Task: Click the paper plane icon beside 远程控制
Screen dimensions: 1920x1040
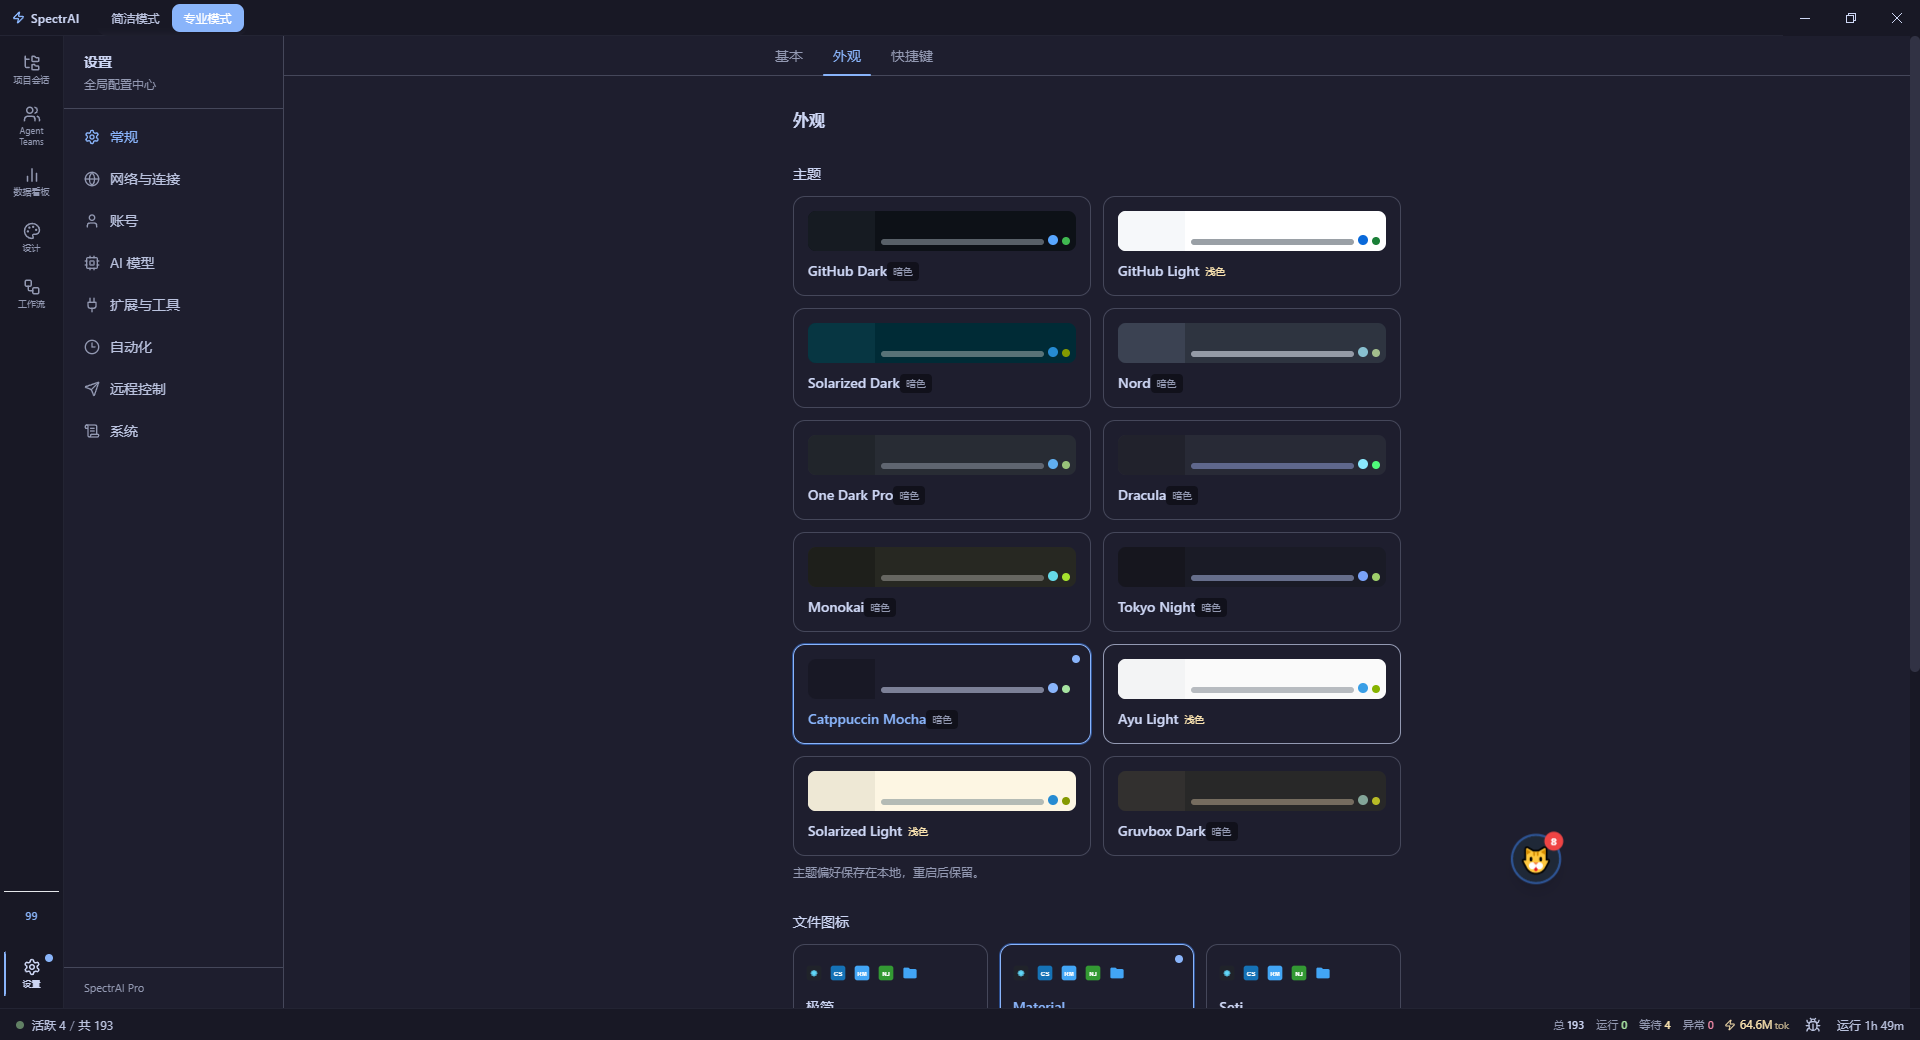Action: [92, 389]
